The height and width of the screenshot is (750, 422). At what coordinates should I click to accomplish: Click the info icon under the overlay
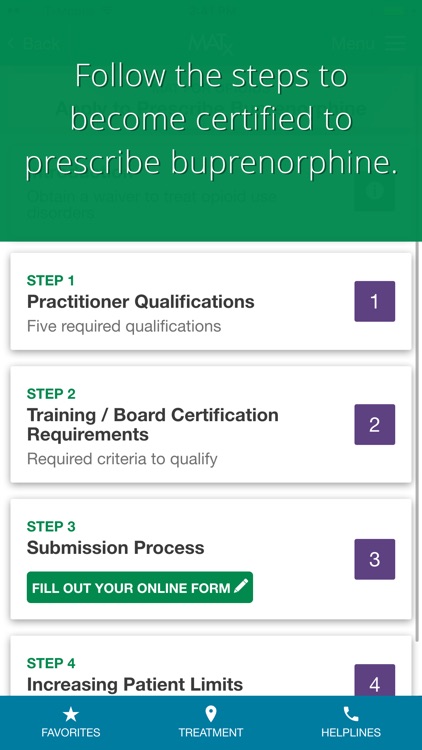[x=375, y=191]
